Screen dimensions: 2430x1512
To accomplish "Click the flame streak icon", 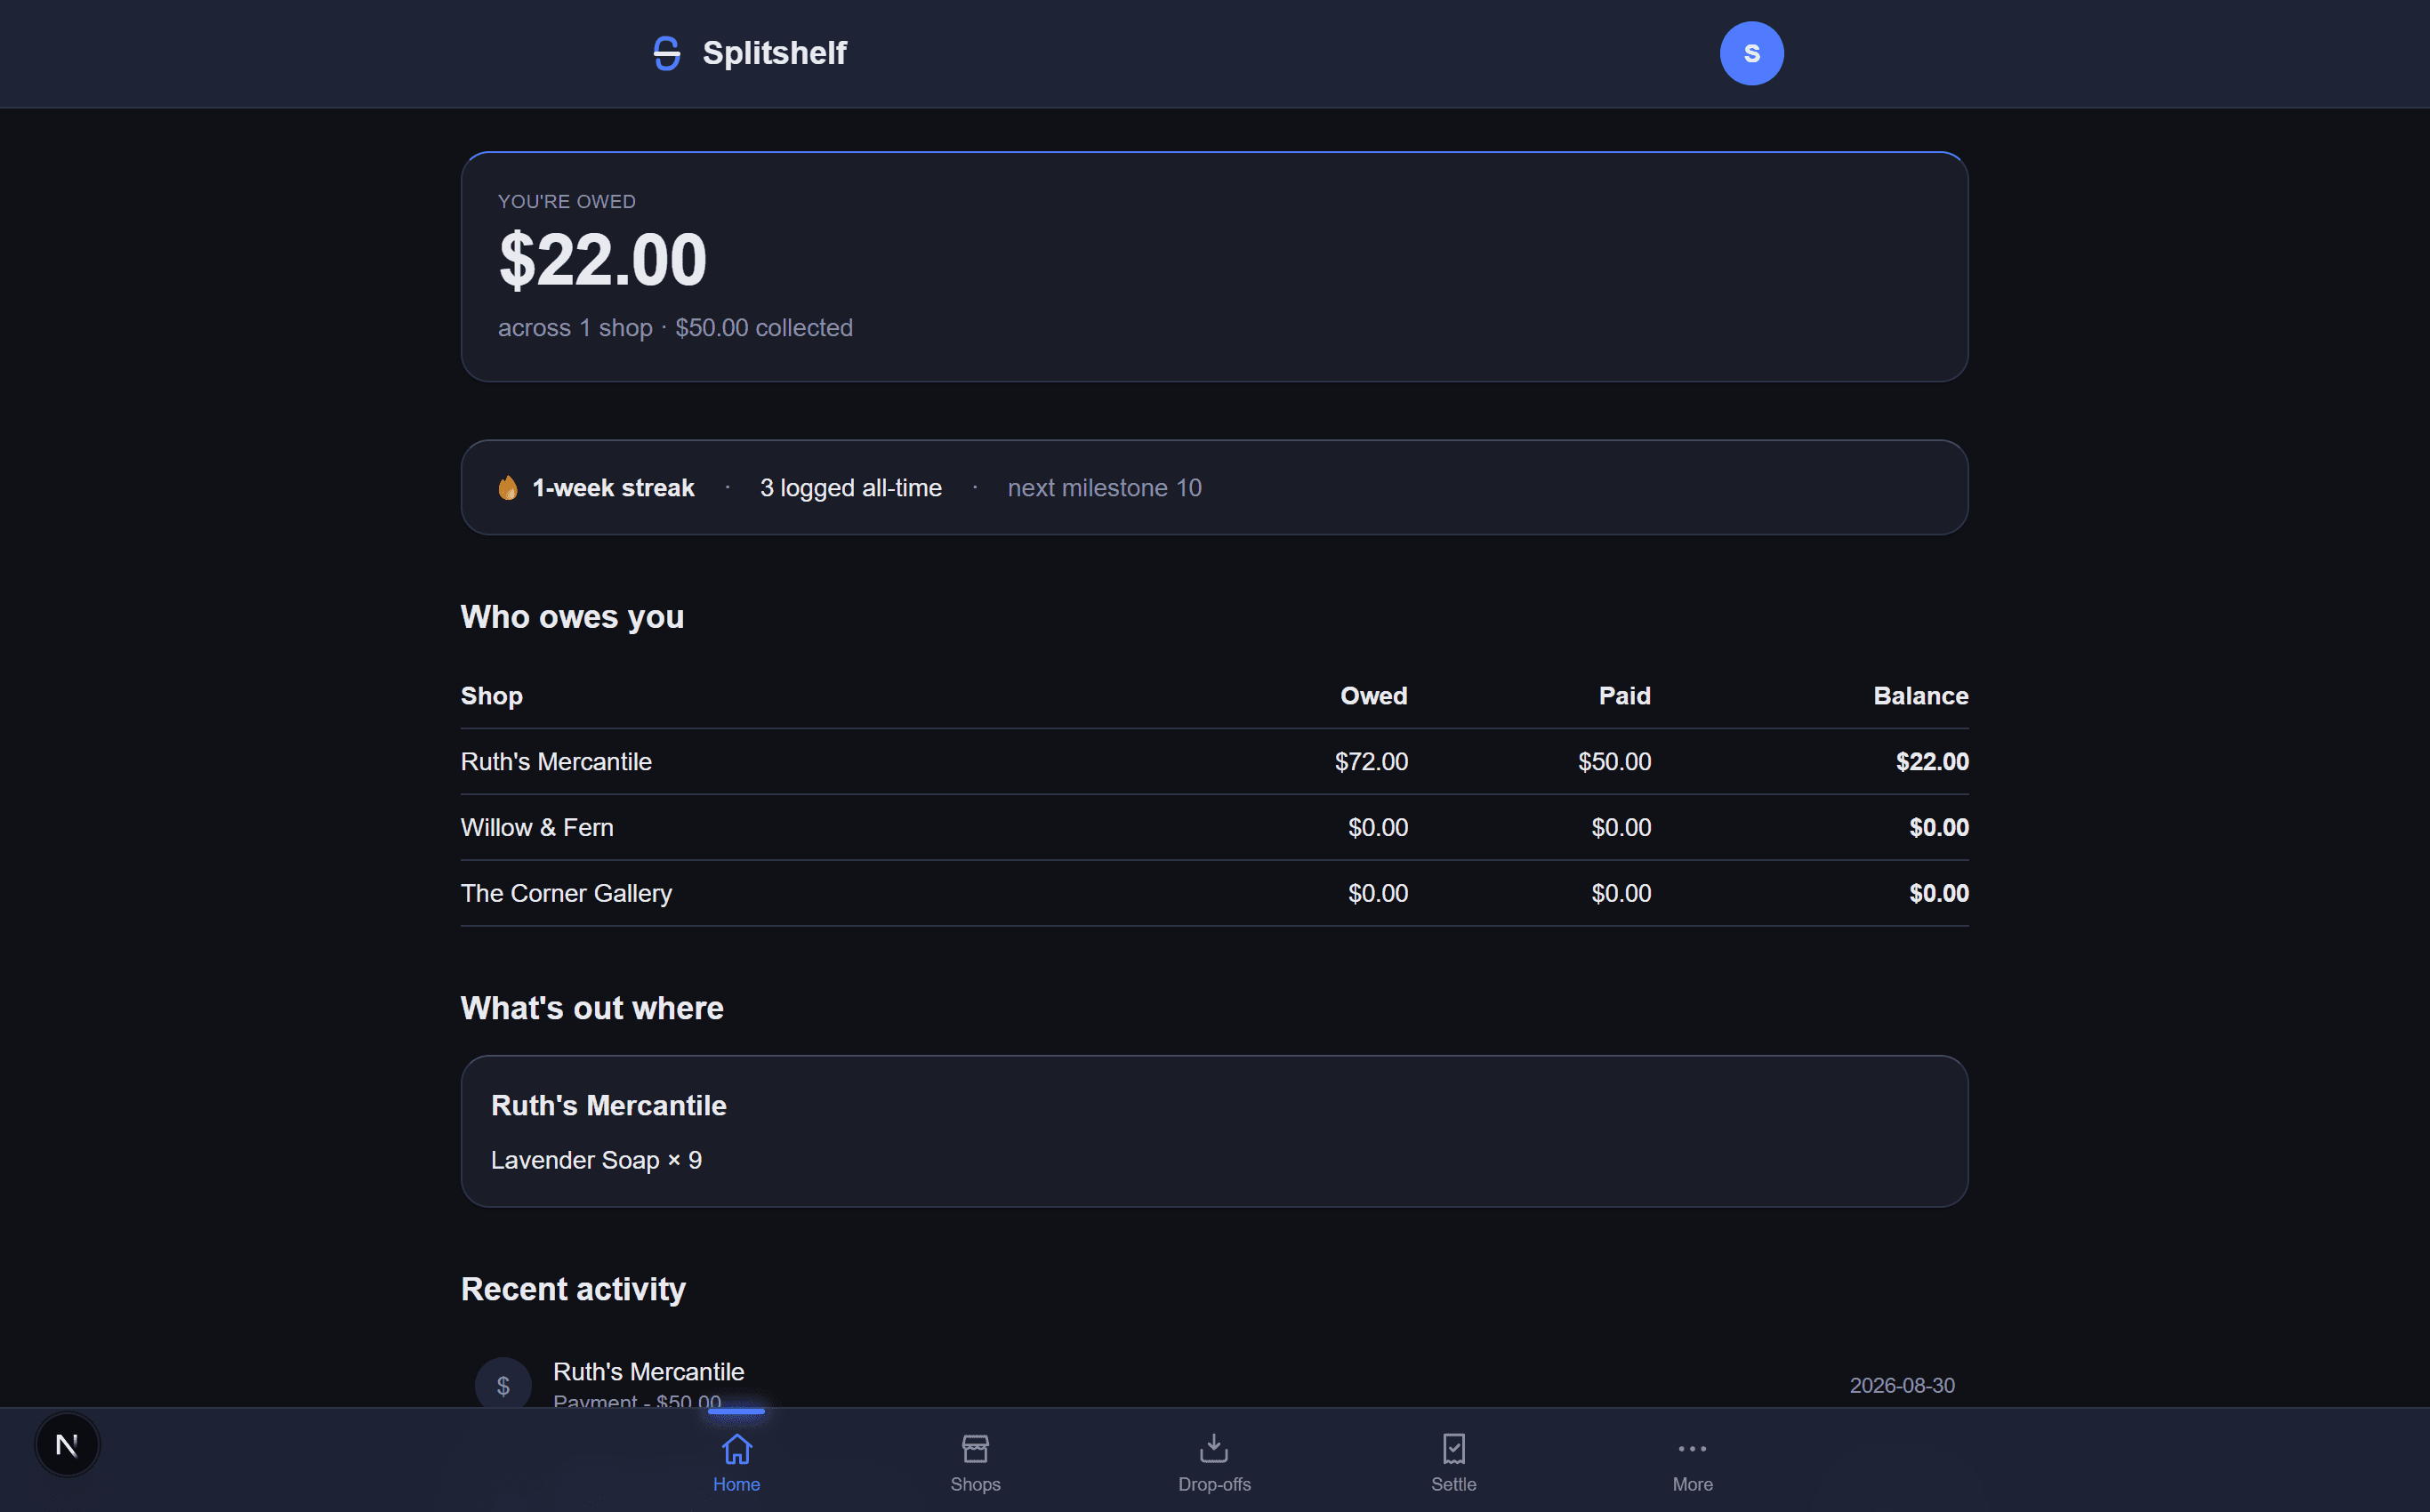I will [508, 487].
